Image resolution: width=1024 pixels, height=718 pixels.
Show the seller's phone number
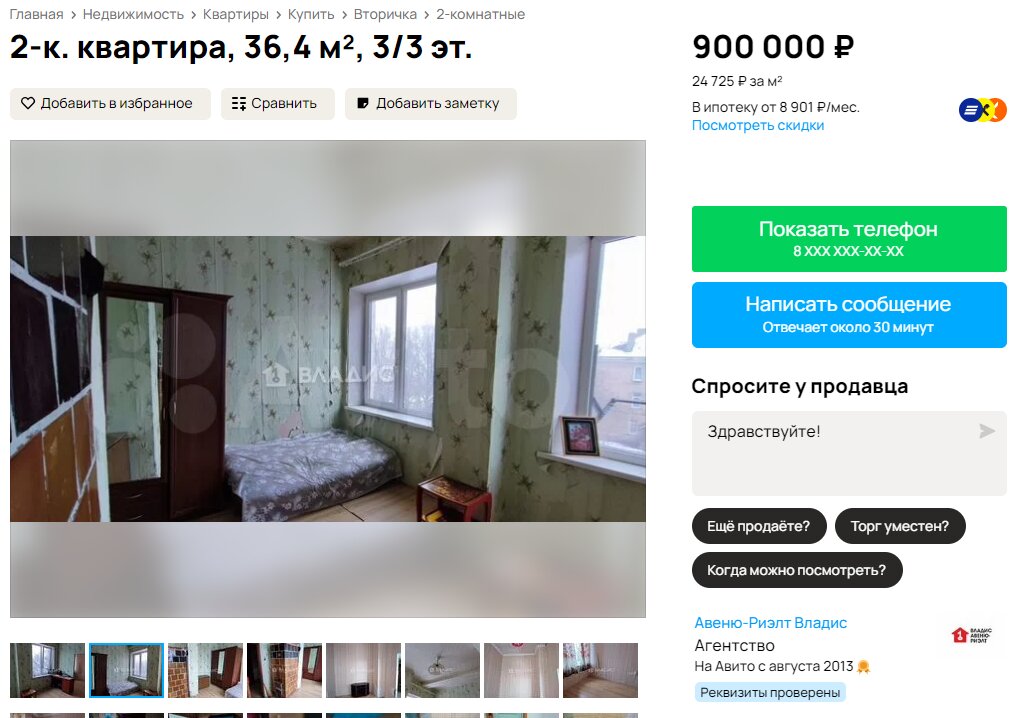coord(849,238)
